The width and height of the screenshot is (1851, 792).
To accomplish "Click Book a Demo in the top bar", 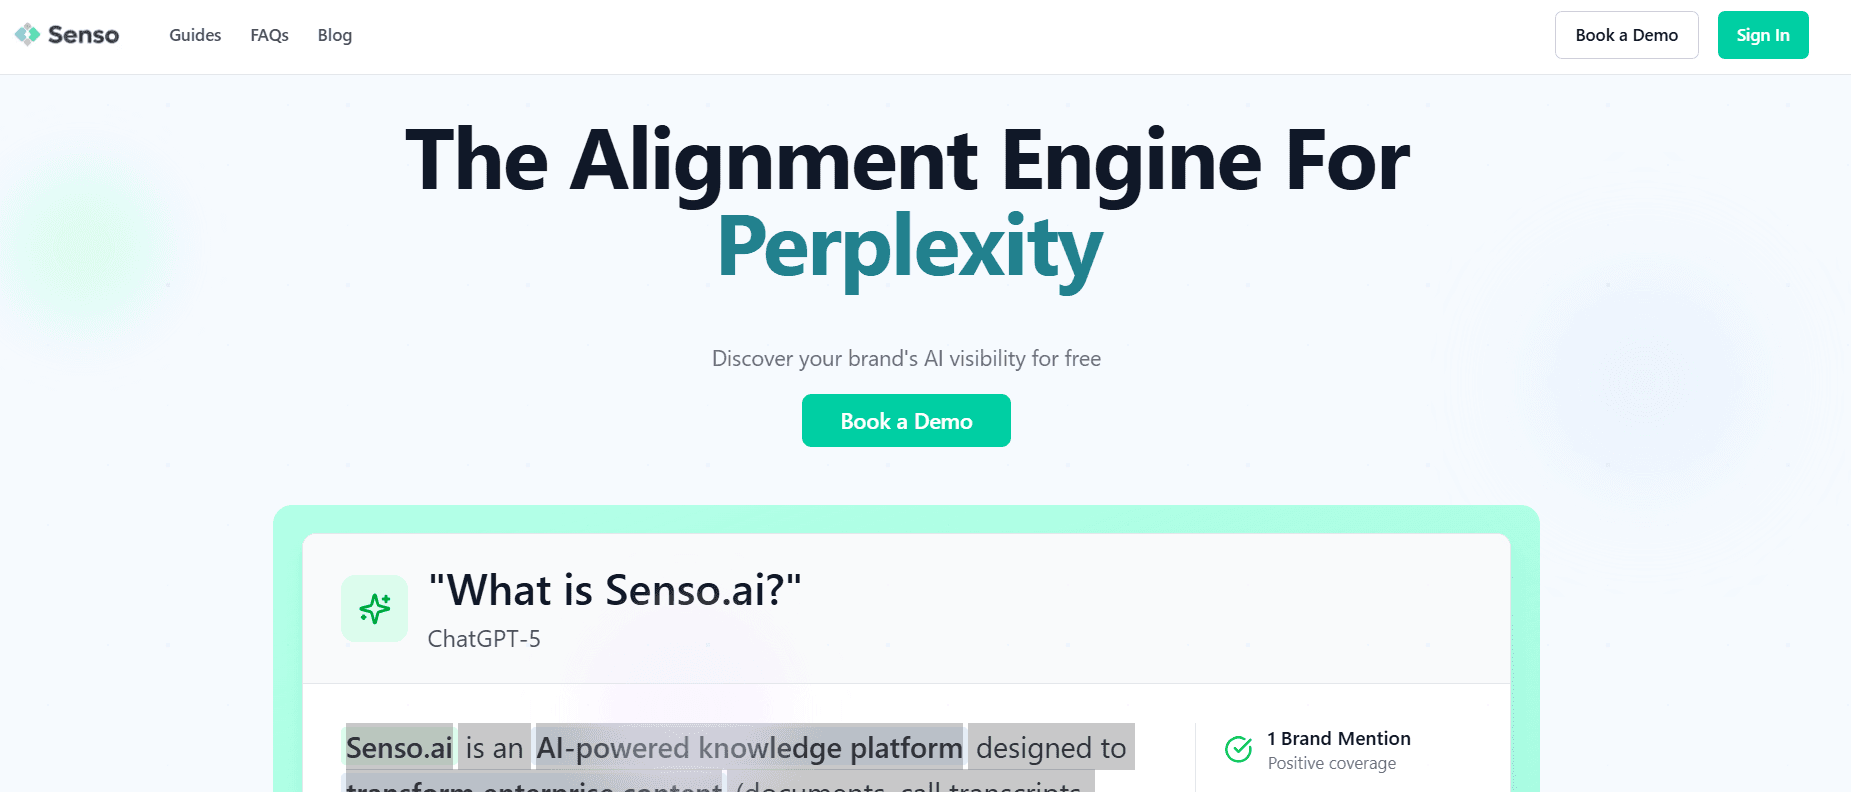I will tap(1626, 34).
